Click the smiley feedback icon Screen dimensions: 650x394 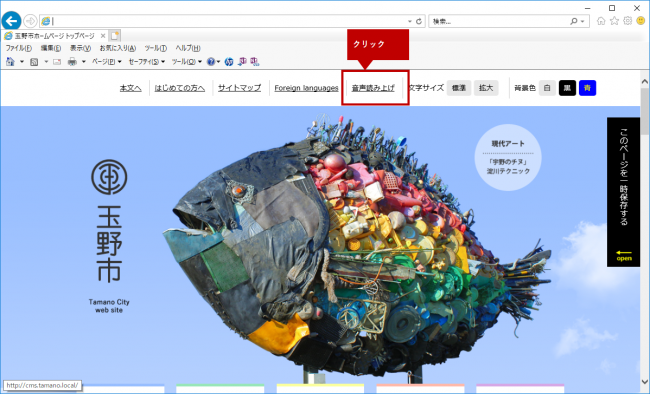[641, 21]
